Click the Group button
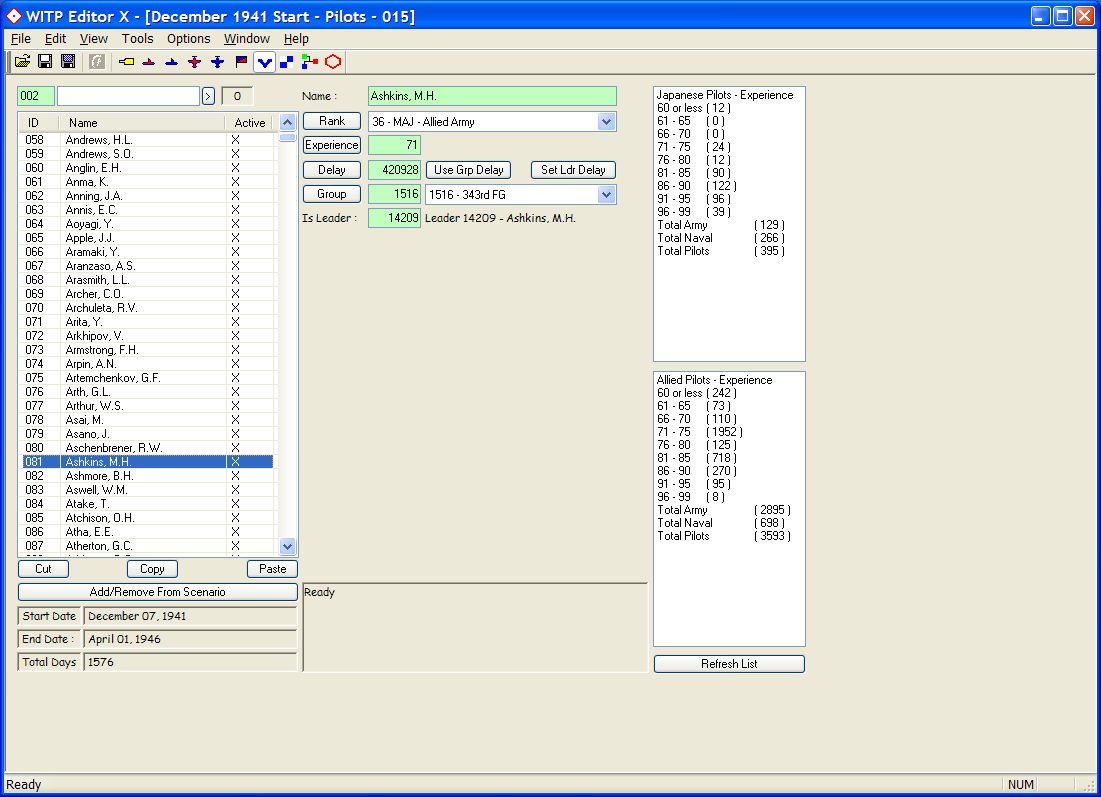The image size is (1101, 797). click(331, 194)
